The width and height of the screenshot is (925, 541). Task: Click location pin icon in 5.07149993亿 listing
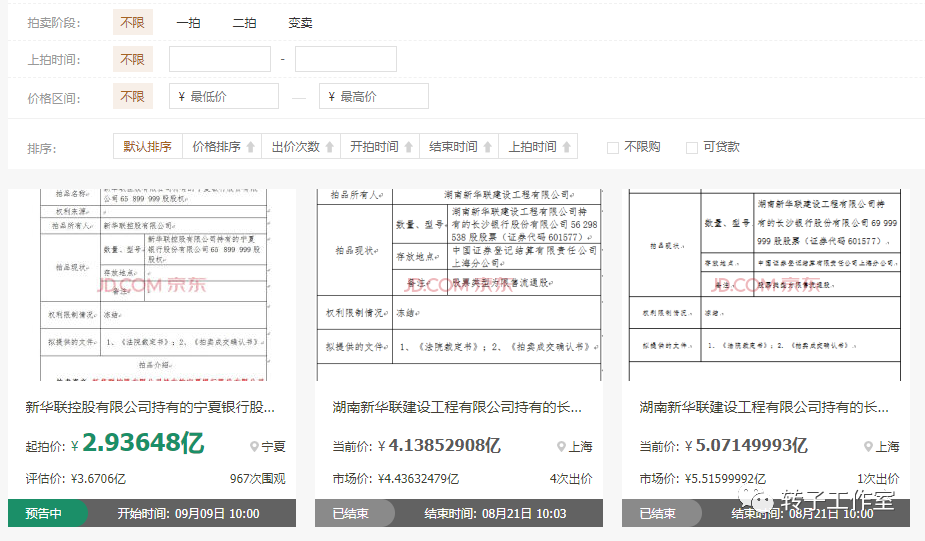[x=868, y=447]
